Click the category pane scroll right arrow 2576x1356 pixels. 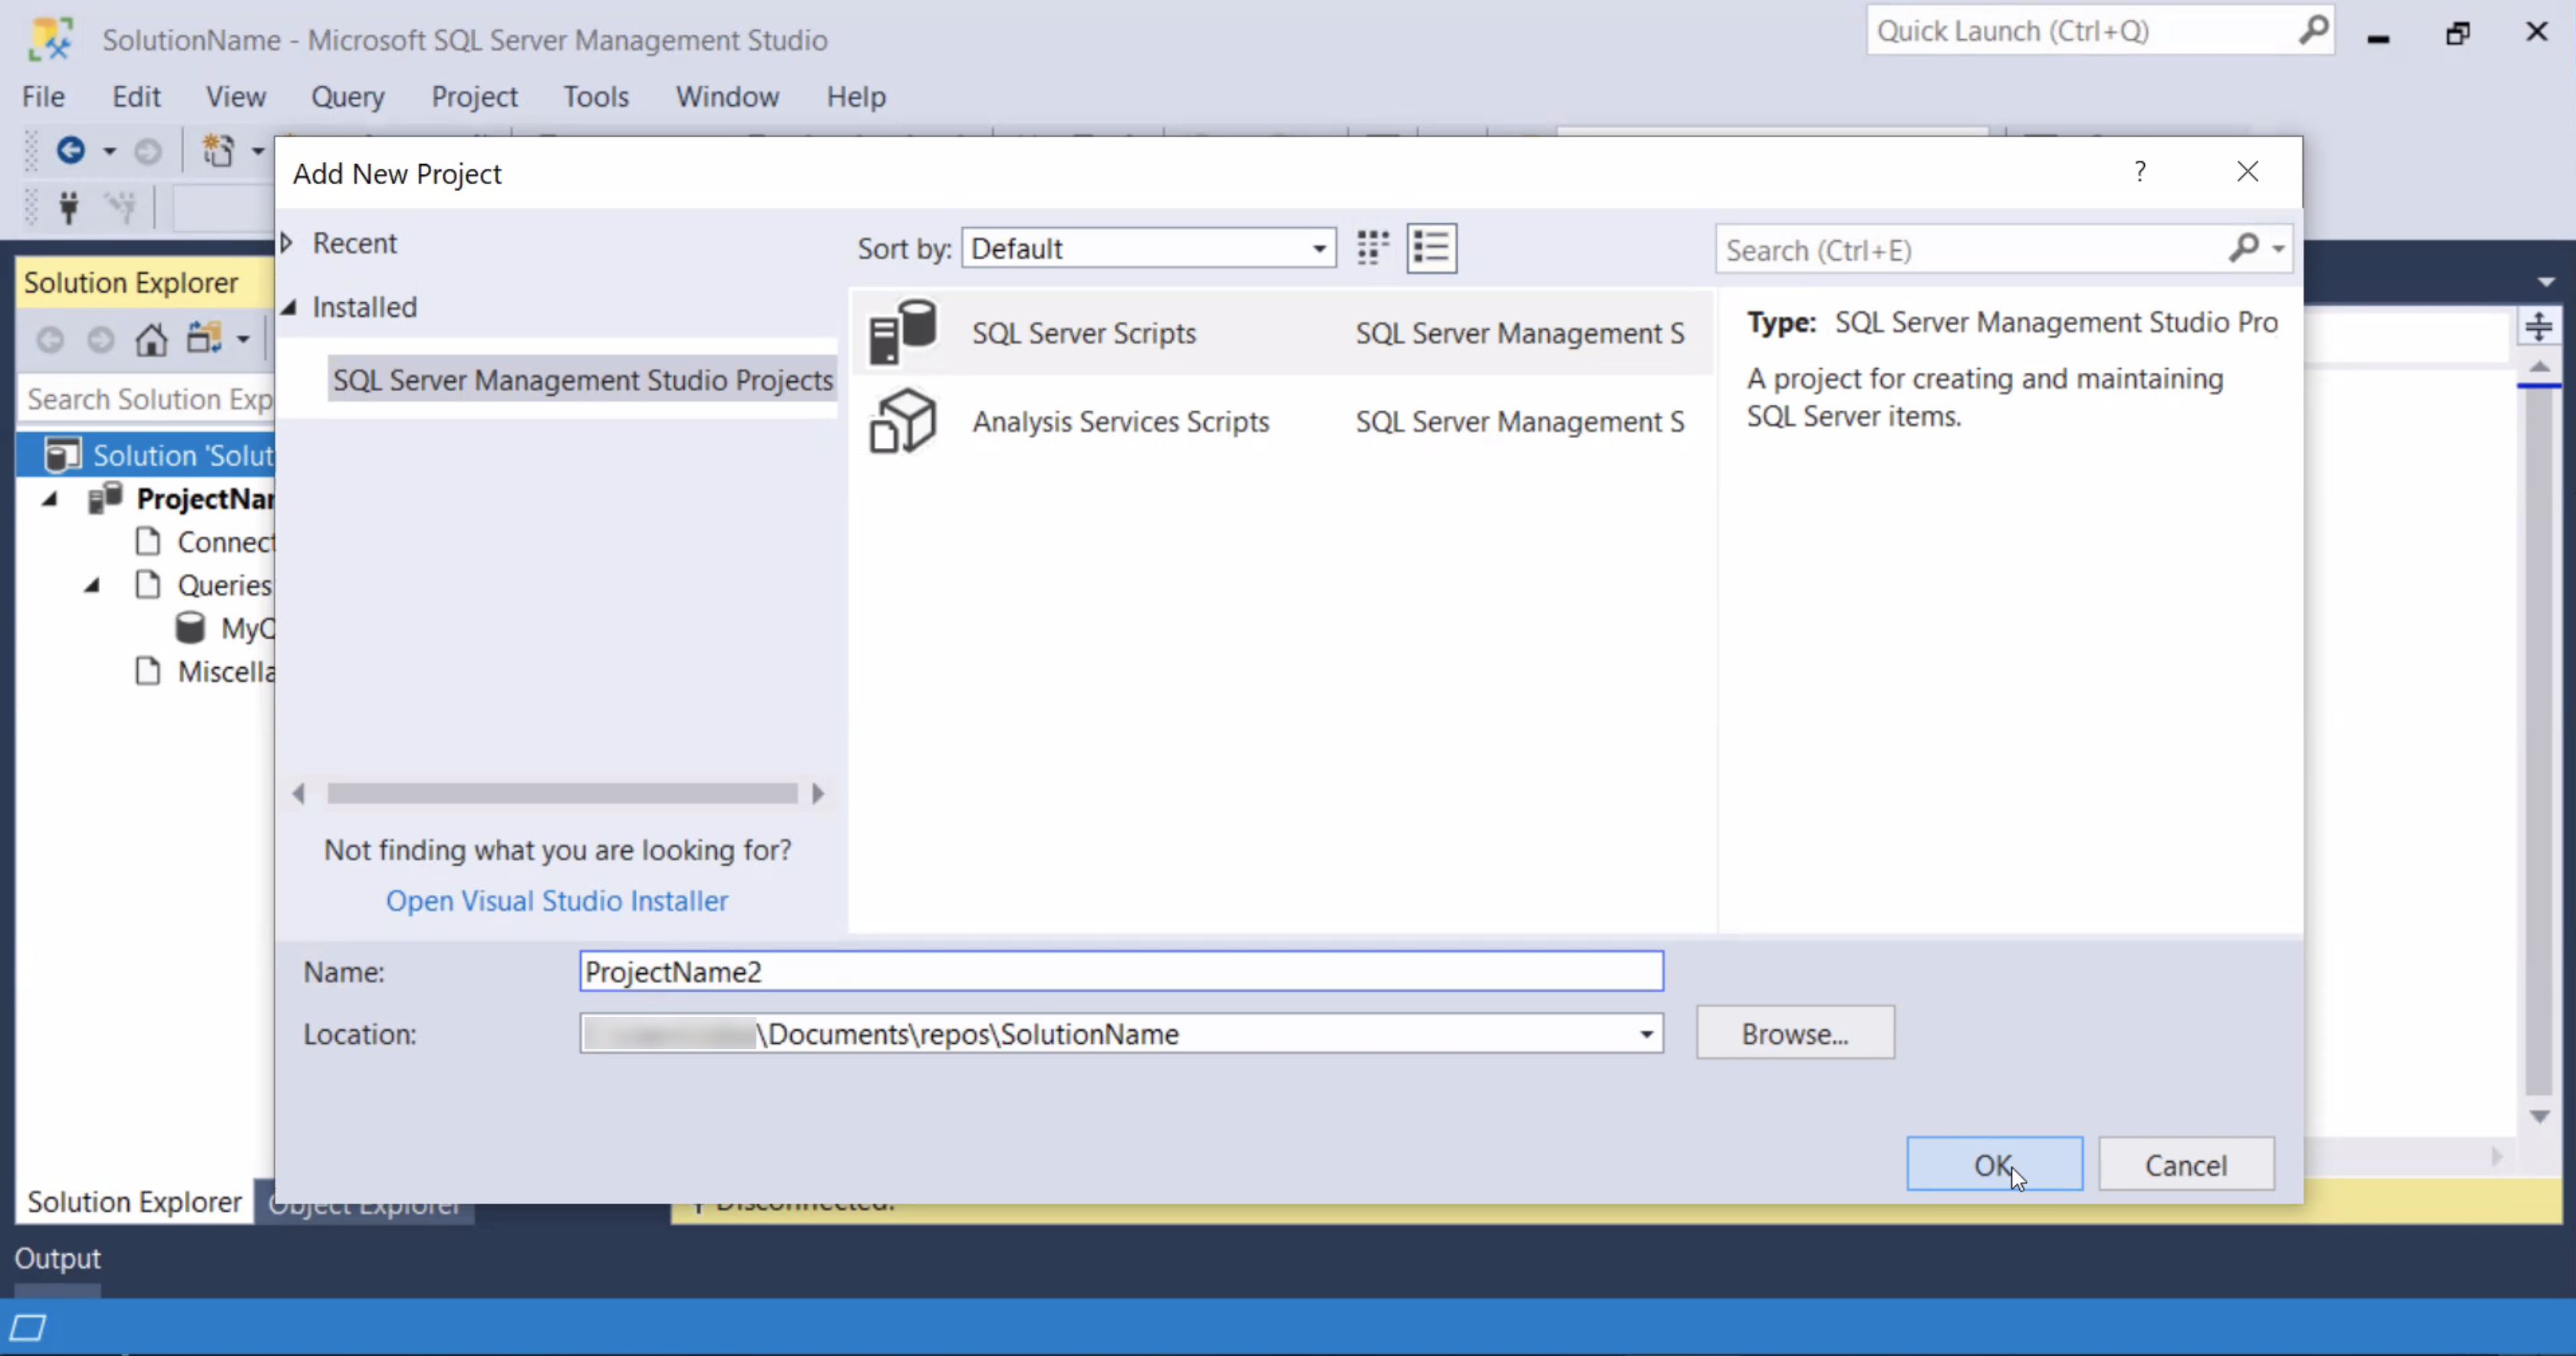818,793
